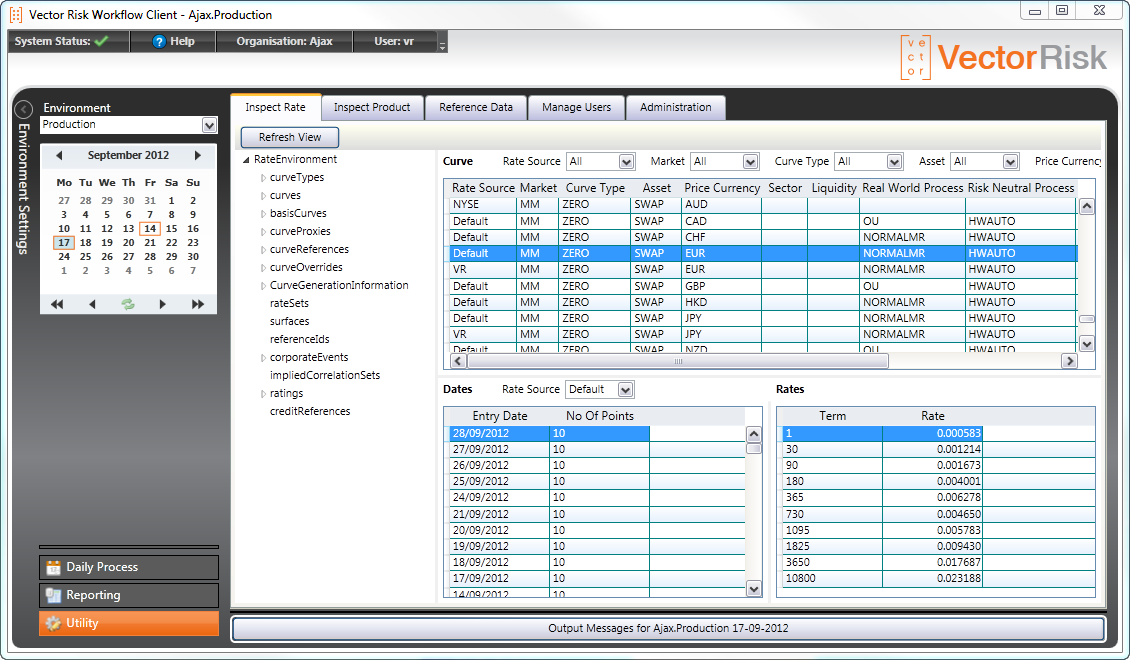The width and height of the screenshot is (1130, 660).
Task: Select the rateSets tree item
Action: tap(289, 303)
